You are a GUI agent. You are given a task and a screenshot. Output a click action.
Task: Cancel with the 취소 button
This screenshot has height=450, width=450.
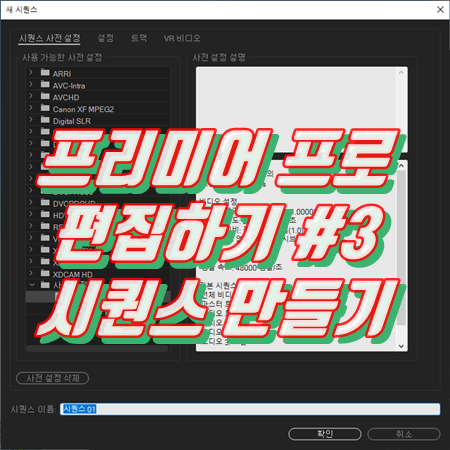tap(404, 434)
